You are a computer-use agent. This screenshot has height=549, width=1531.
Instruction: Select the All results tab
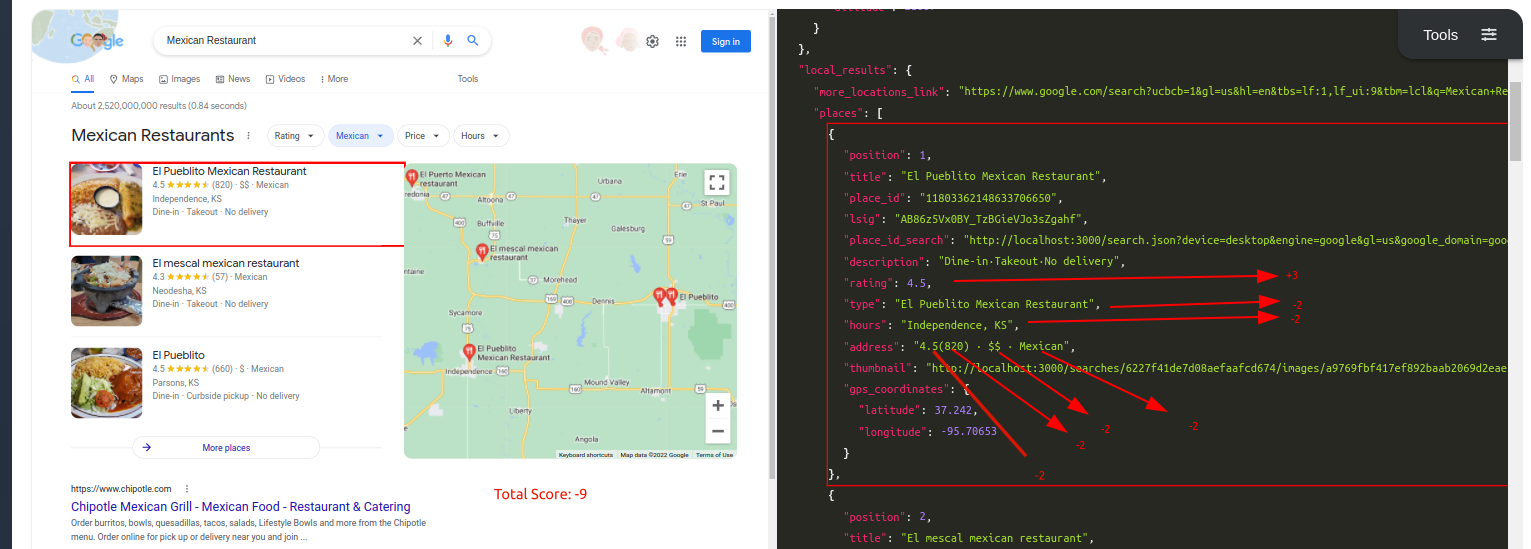[83, 79]
